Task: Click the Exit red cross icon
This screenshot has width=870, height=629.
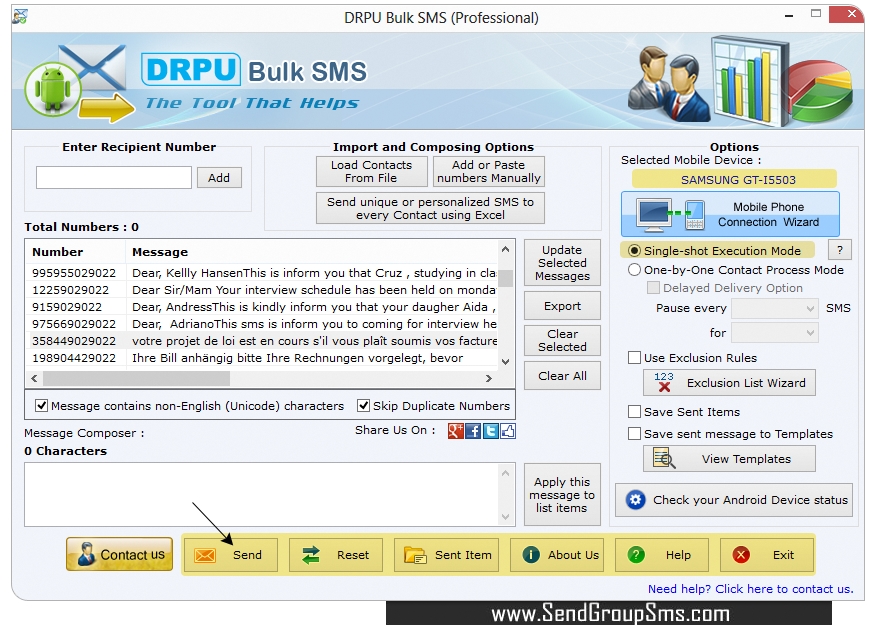Action: (x=741, y=555)
